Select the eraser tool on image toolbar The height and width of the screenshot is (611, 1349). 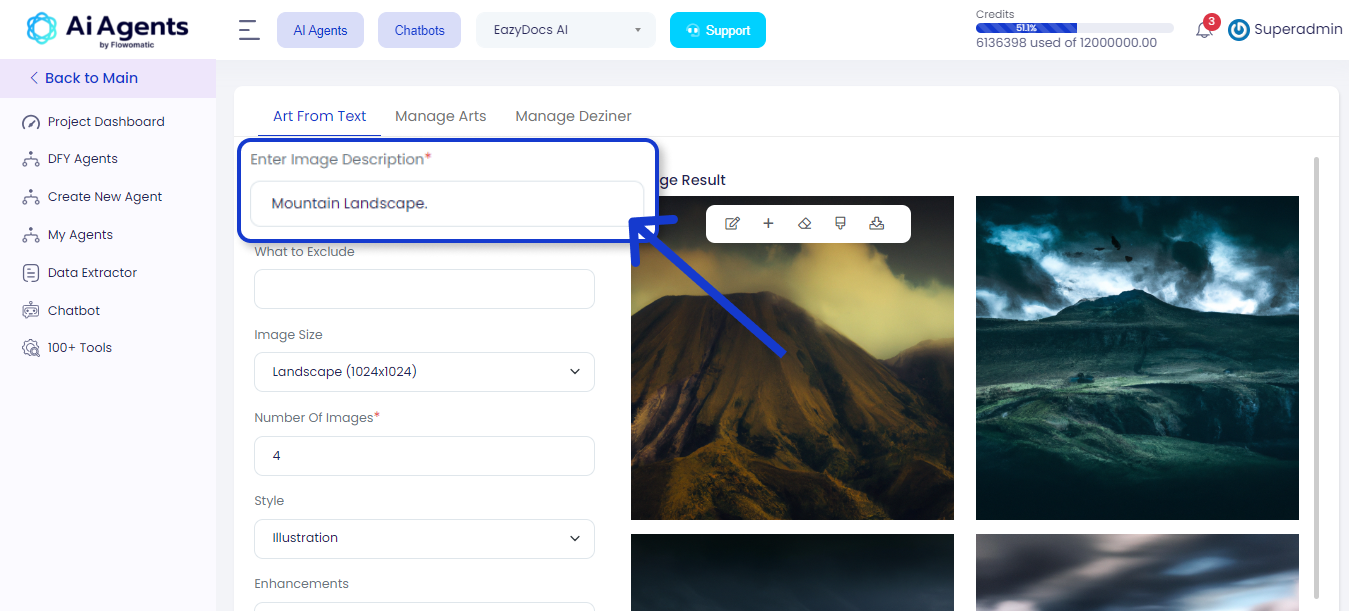(804, 224)
